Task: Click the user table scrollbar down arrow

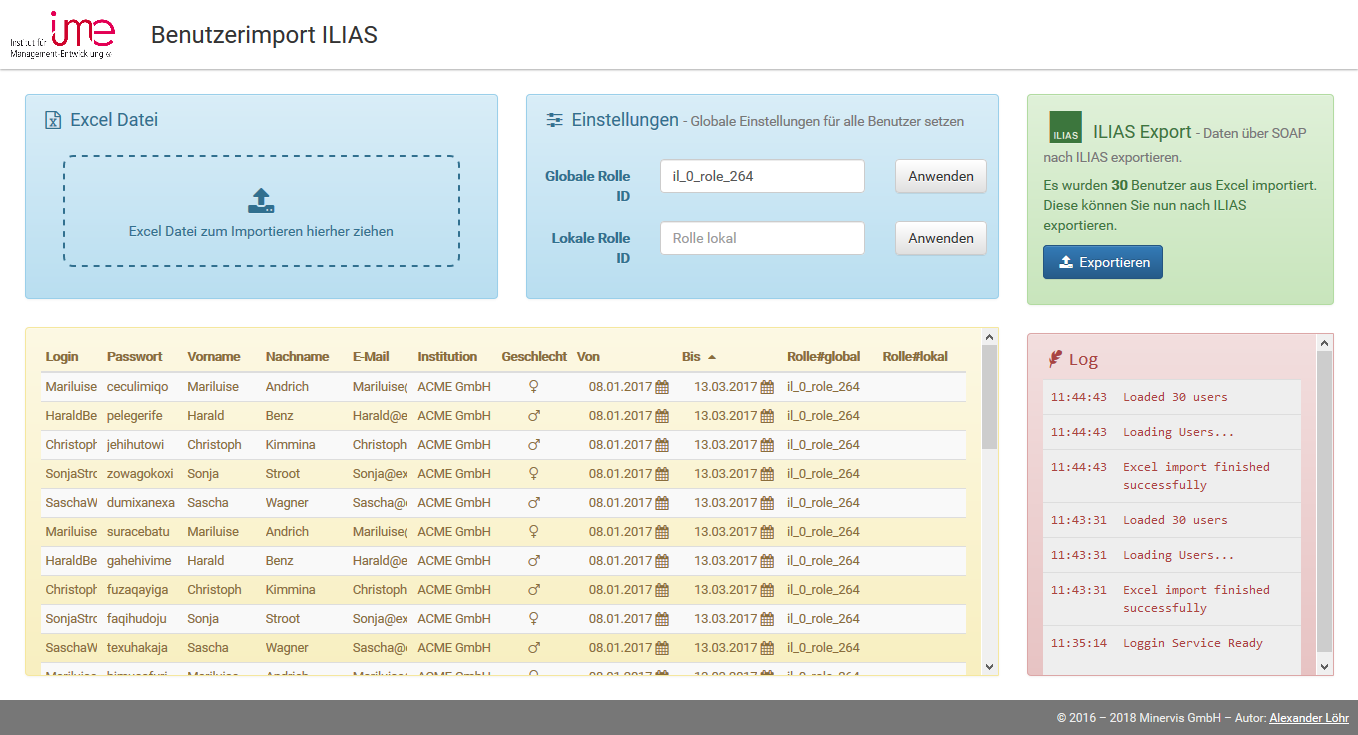Action: click(990, 666)
